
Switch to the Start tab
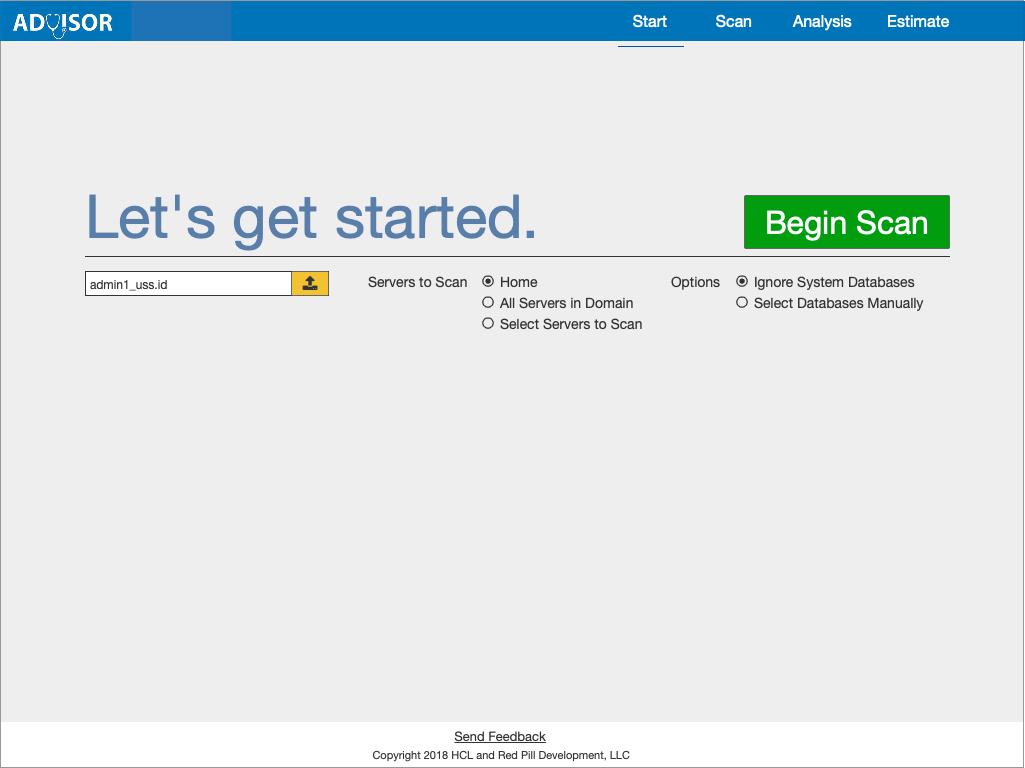[649, 21]
